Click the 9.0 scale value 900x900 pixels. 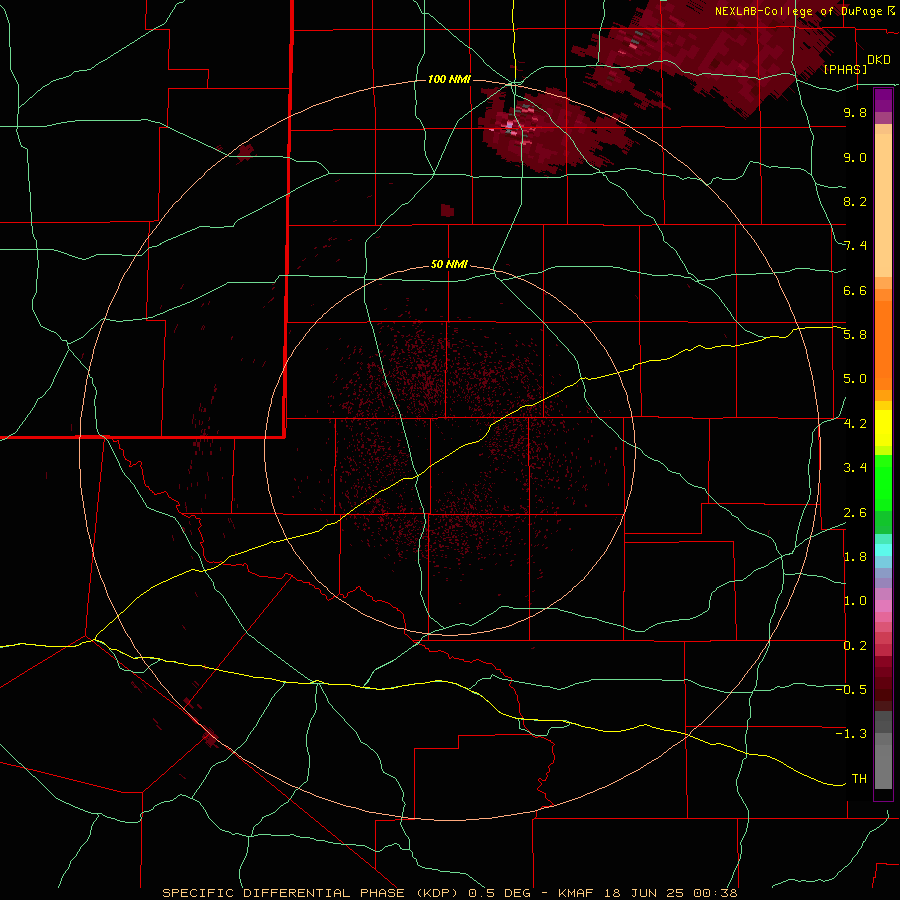point(855,157)
